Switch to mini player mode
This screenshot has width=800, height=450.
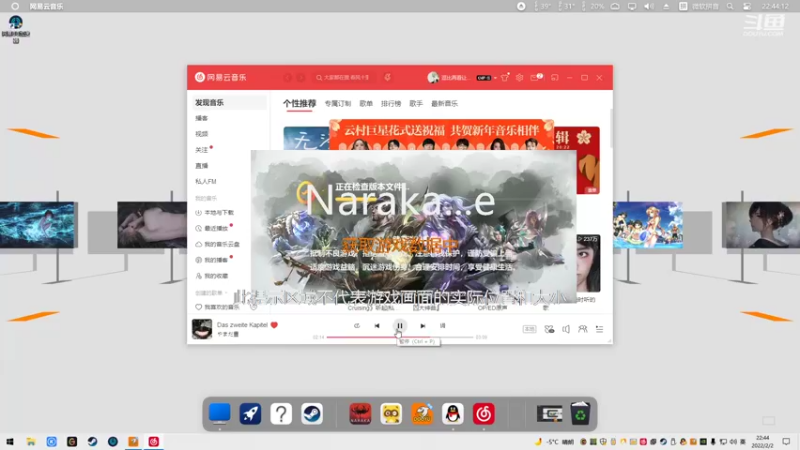tap(555, 78)
